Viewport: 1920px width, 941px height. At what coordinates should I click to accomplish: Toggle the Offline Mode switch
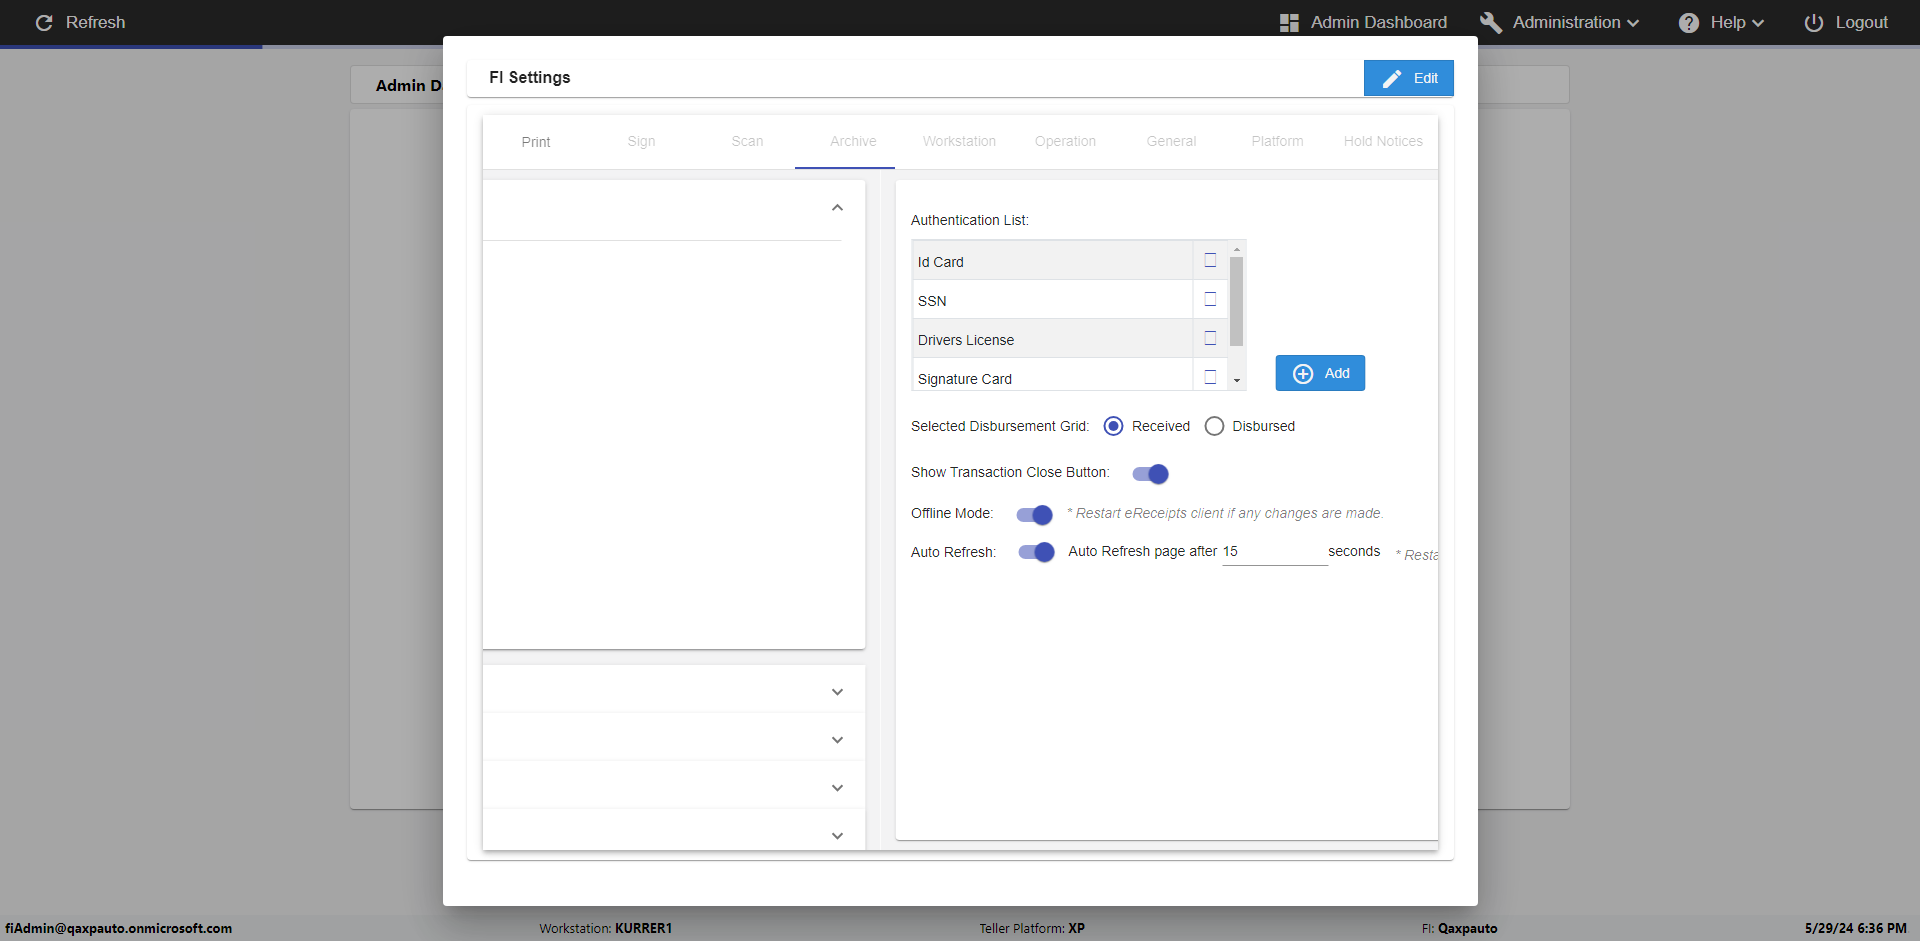click(x=1035, y=514)
